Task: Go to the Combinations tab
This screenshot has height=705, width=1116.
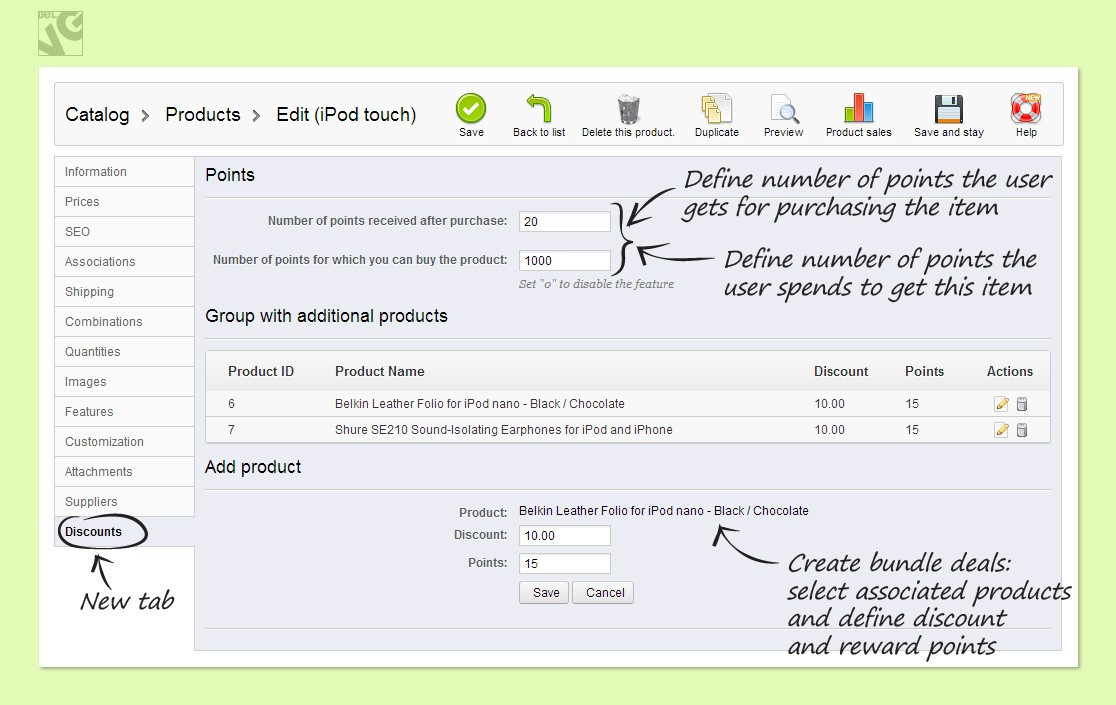Action: pos(104,322)
